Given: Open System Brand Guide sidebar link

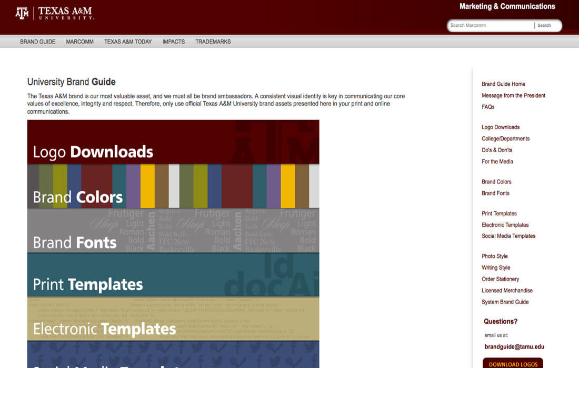Looking at the screenshot, I should point(505,302).
